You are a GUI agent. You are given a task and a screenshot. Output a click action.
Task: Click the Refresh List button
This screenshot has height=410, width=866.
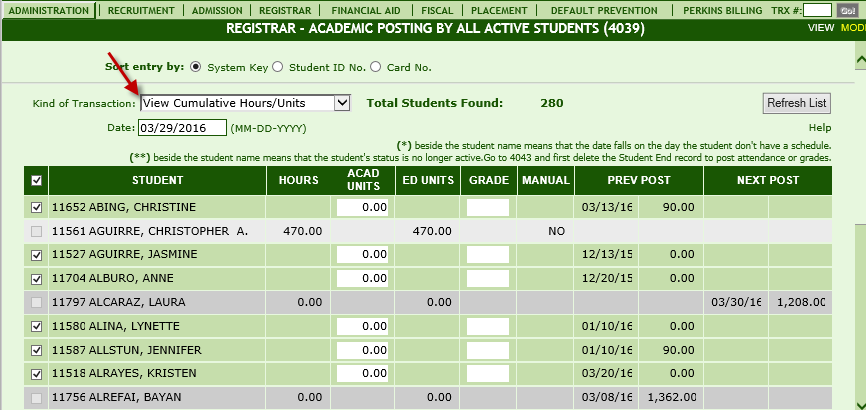point(796,103)
